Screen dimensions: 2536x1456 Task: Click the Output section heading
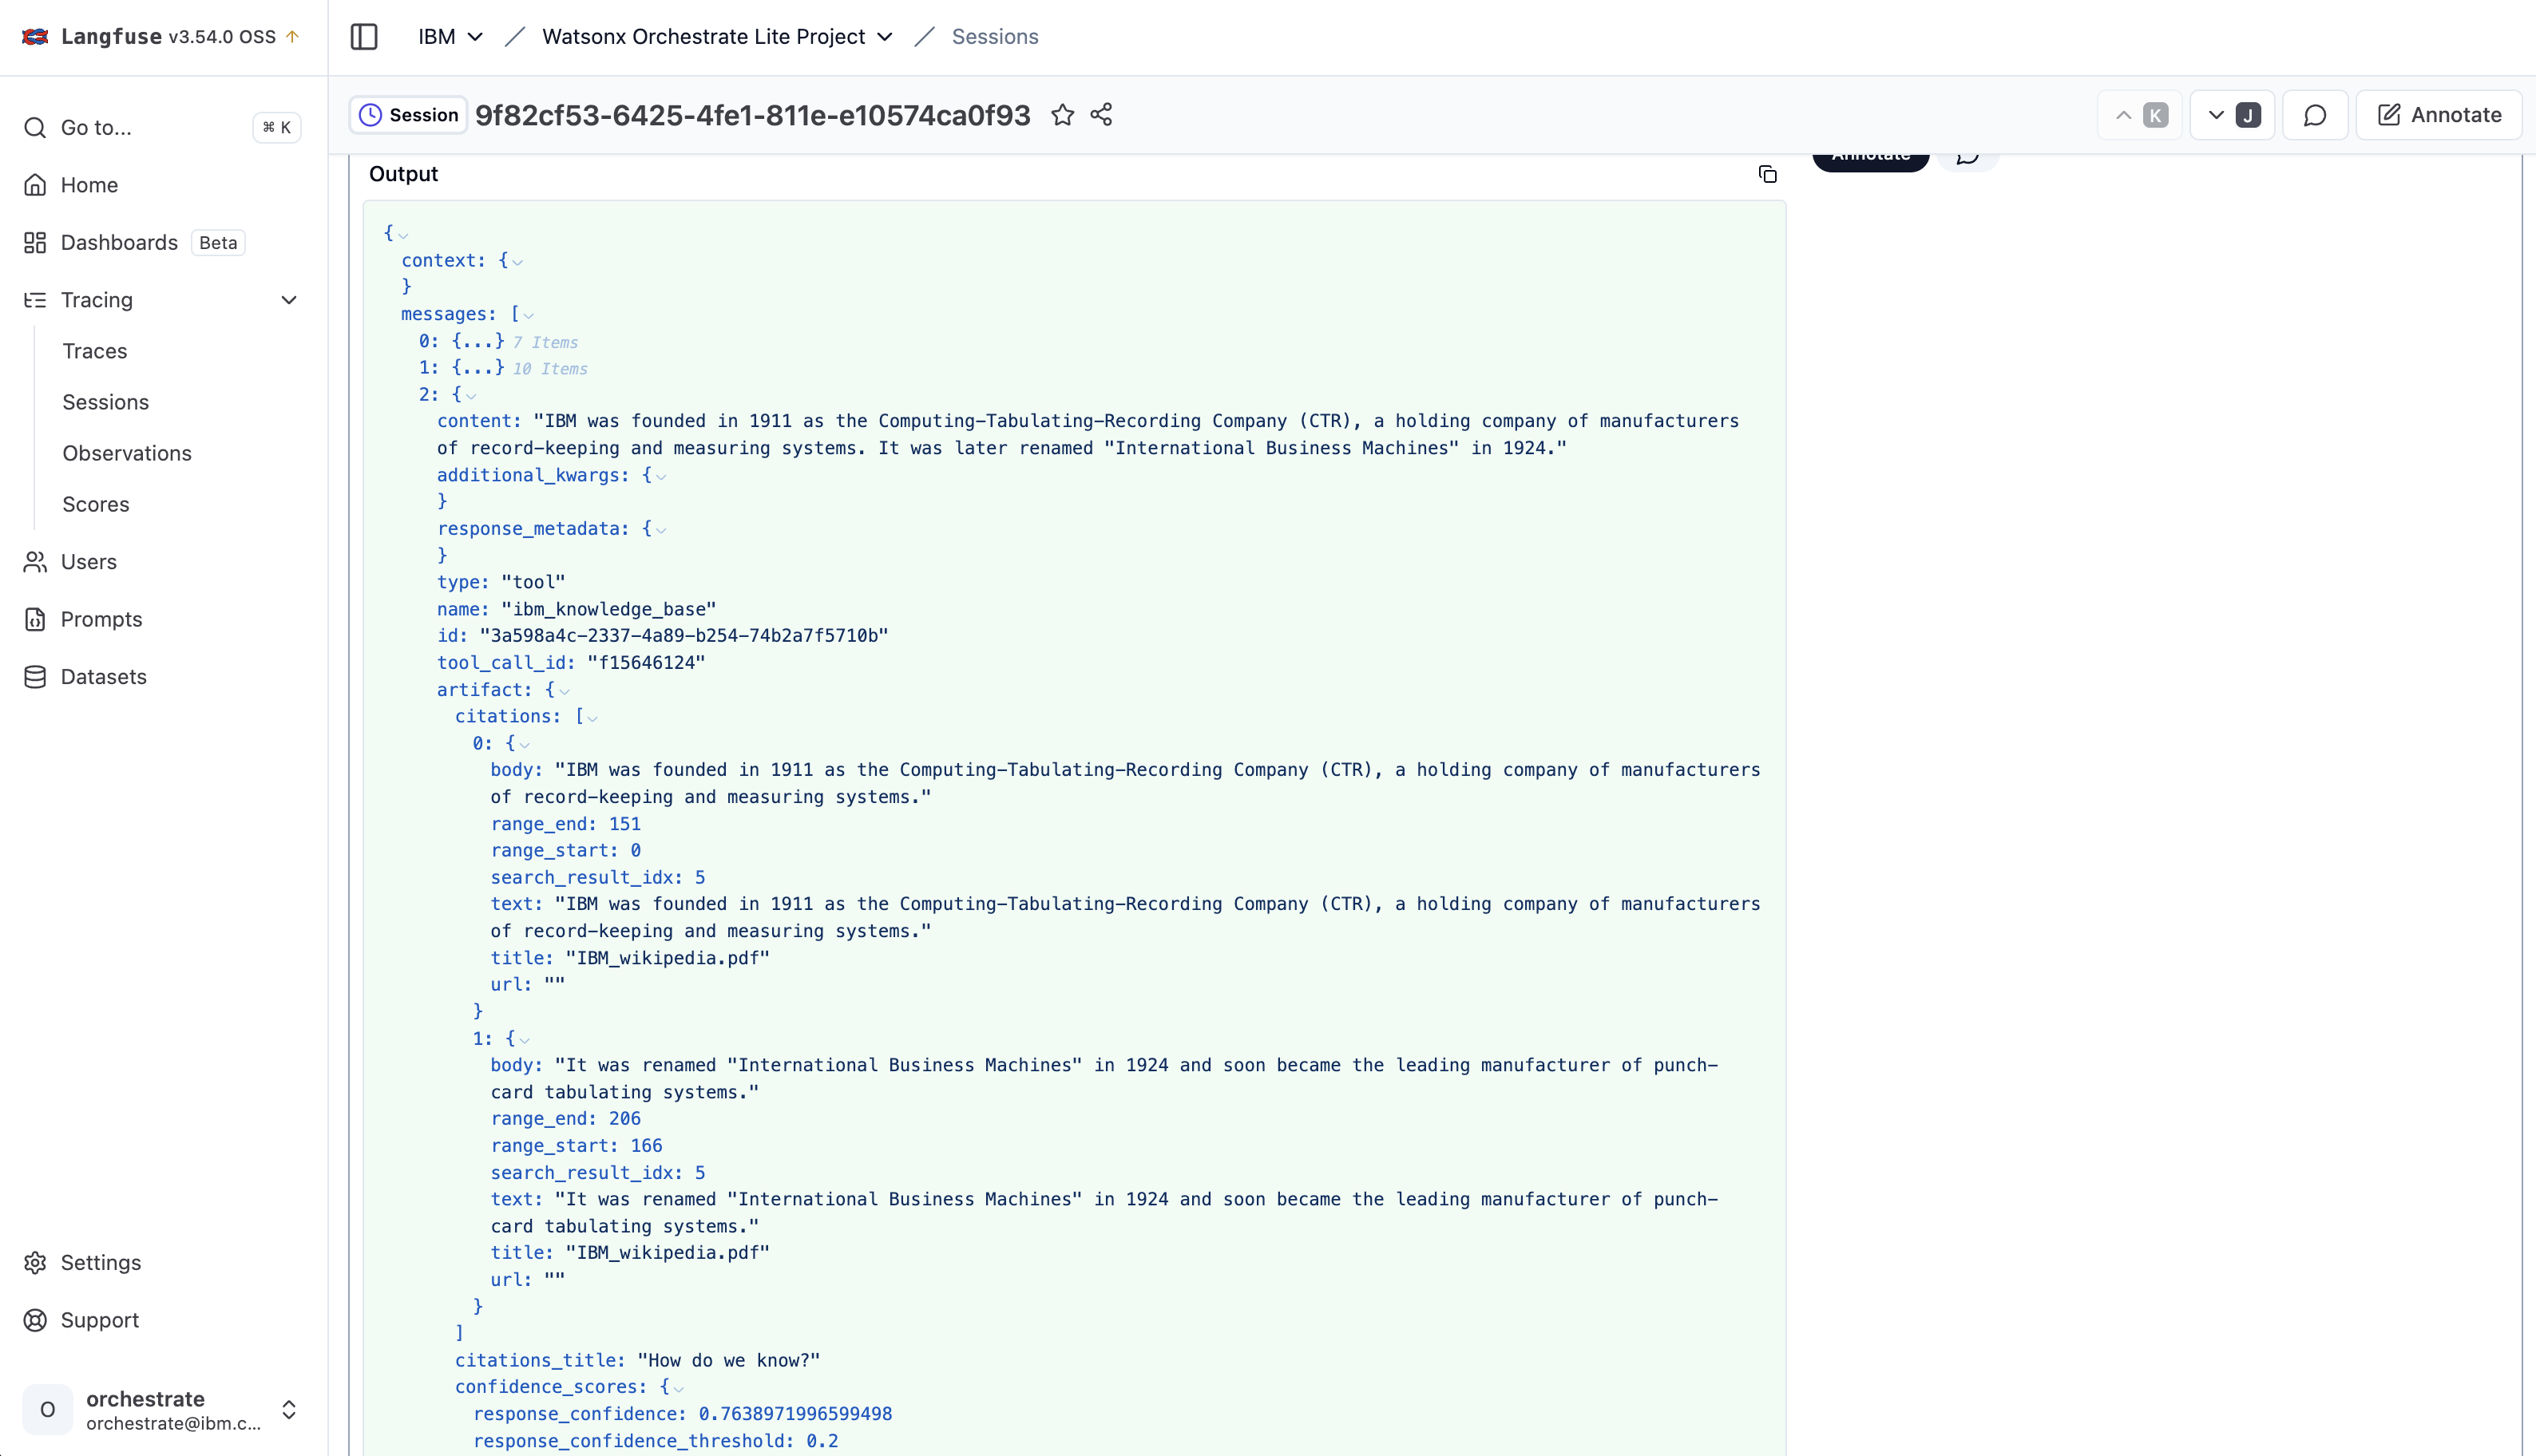click(x=403, y=174)
